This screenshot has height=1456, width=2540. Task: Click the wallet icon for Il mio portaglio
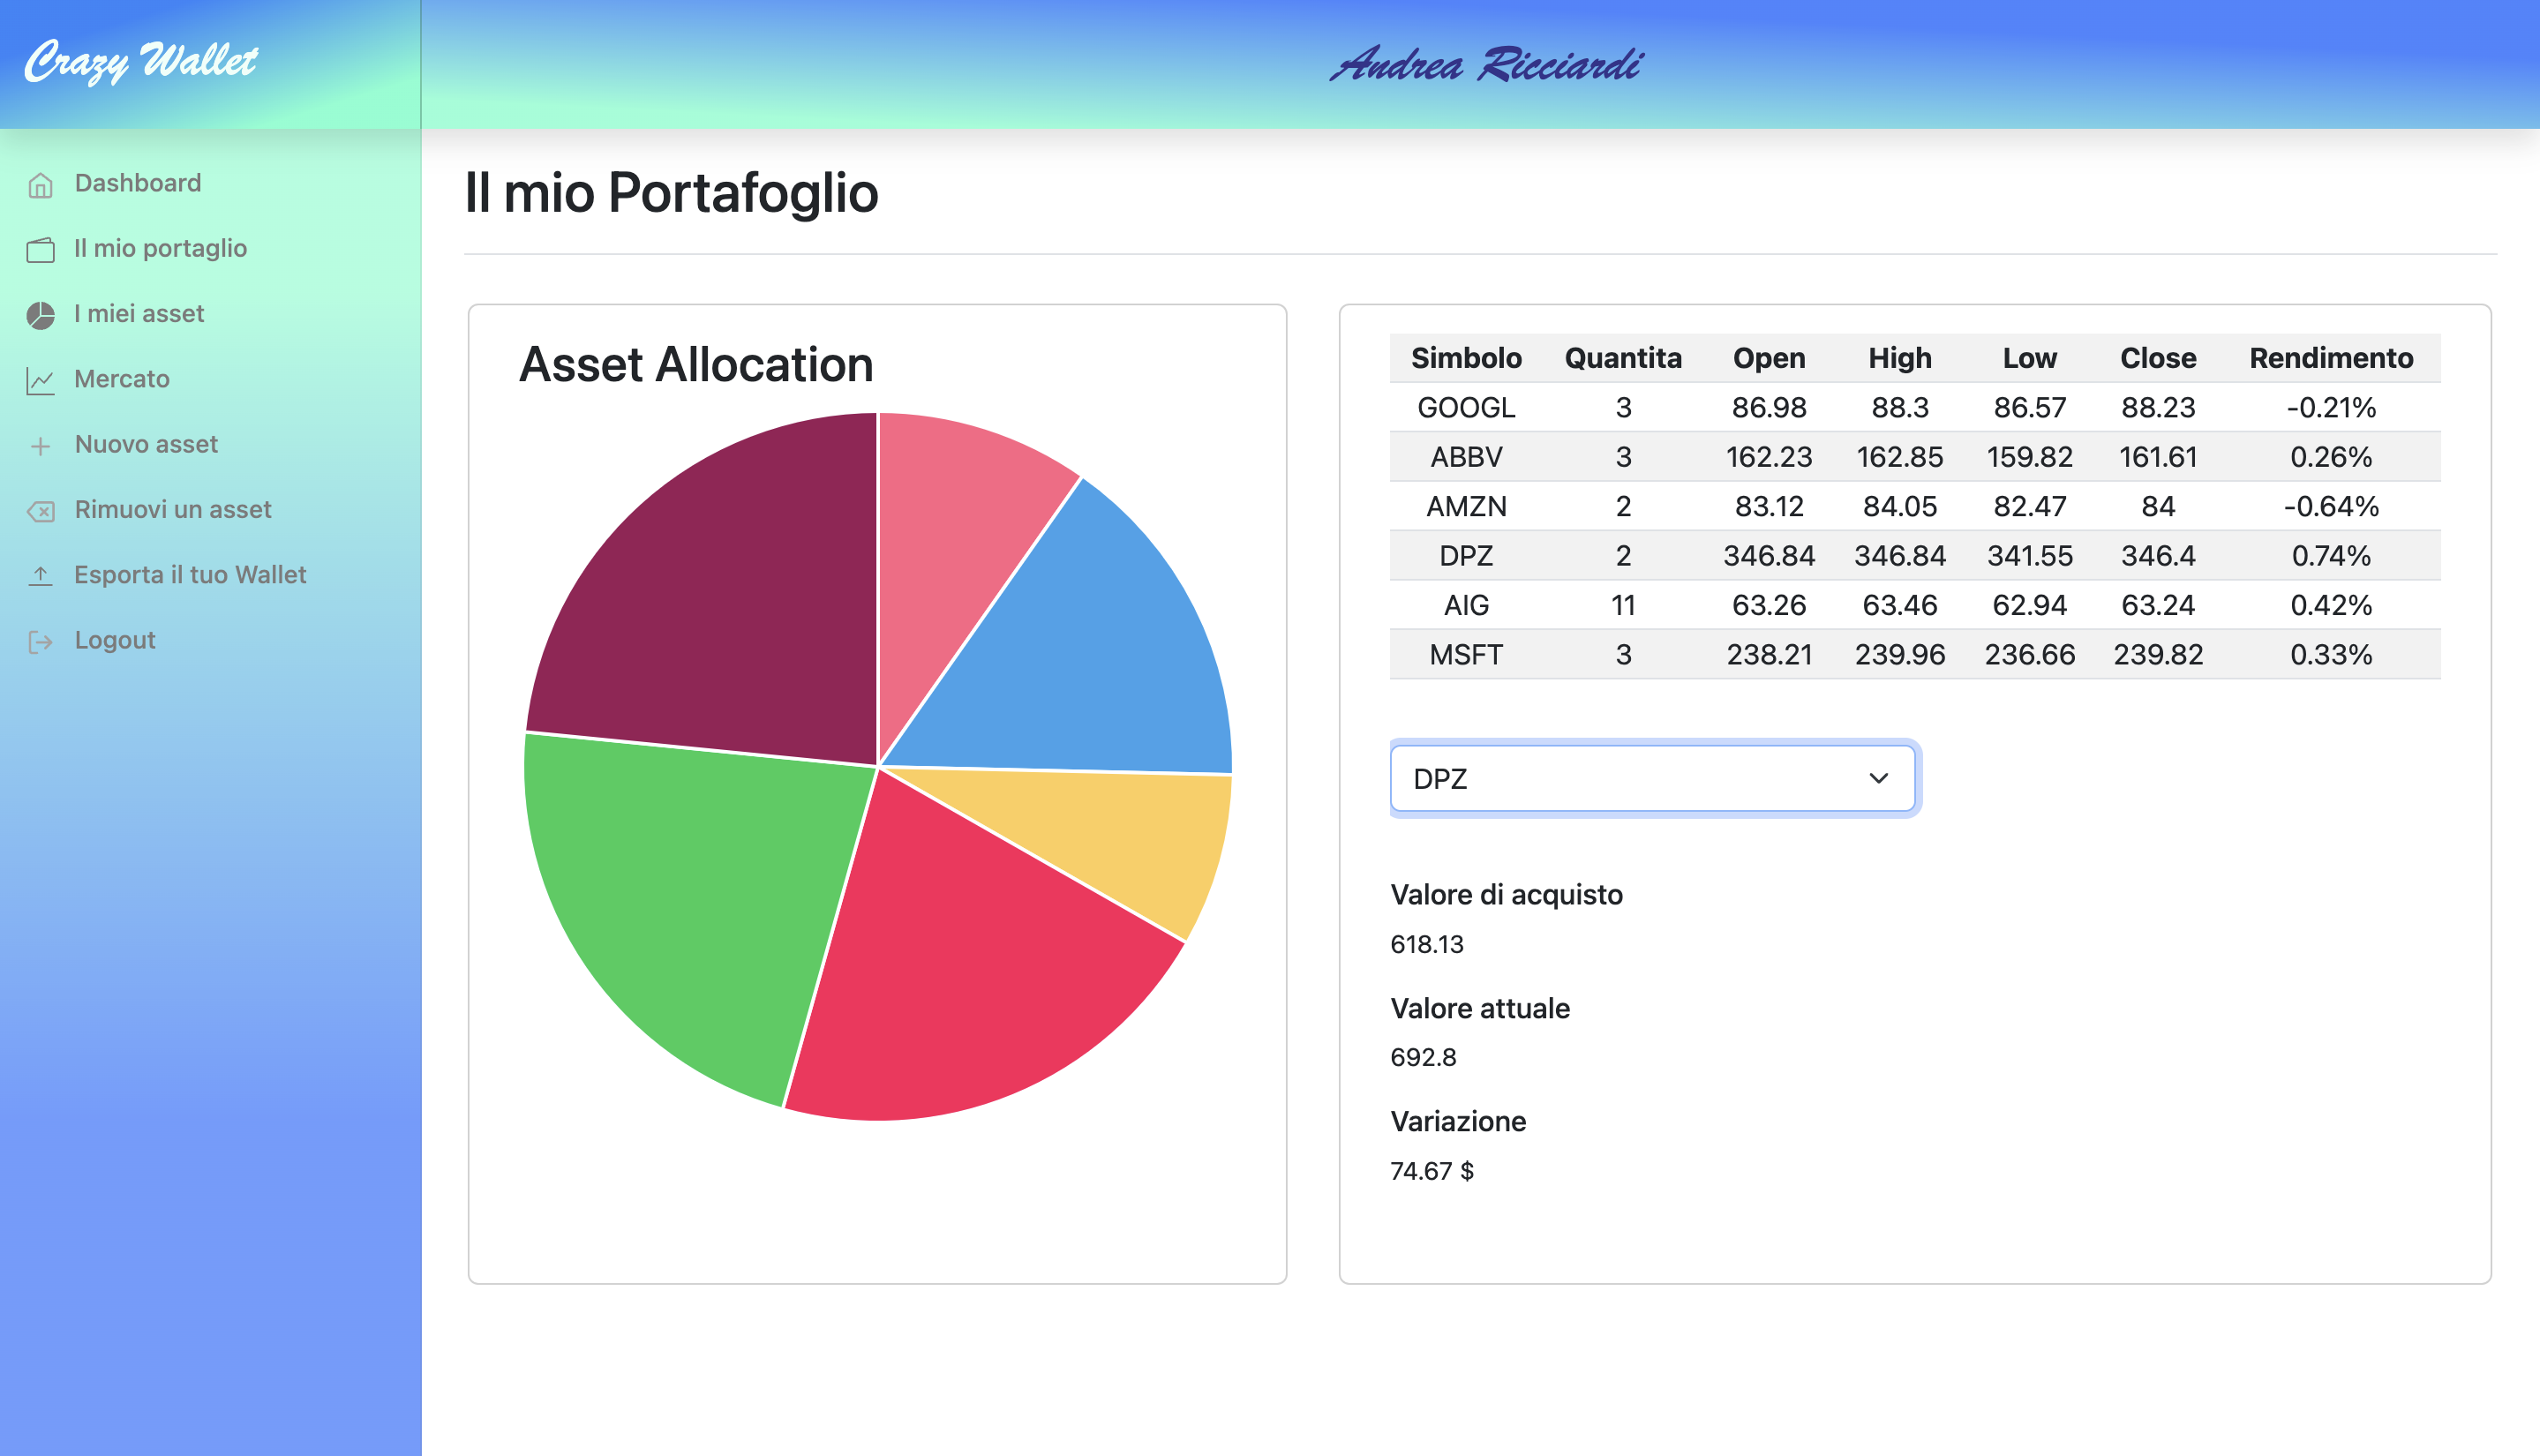40,250
